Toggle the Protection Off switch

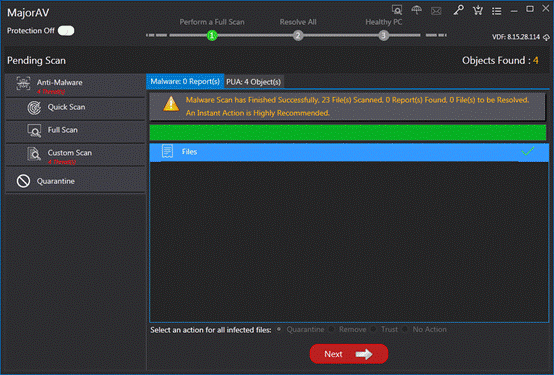pyautogui.click(x=66, y=31)
